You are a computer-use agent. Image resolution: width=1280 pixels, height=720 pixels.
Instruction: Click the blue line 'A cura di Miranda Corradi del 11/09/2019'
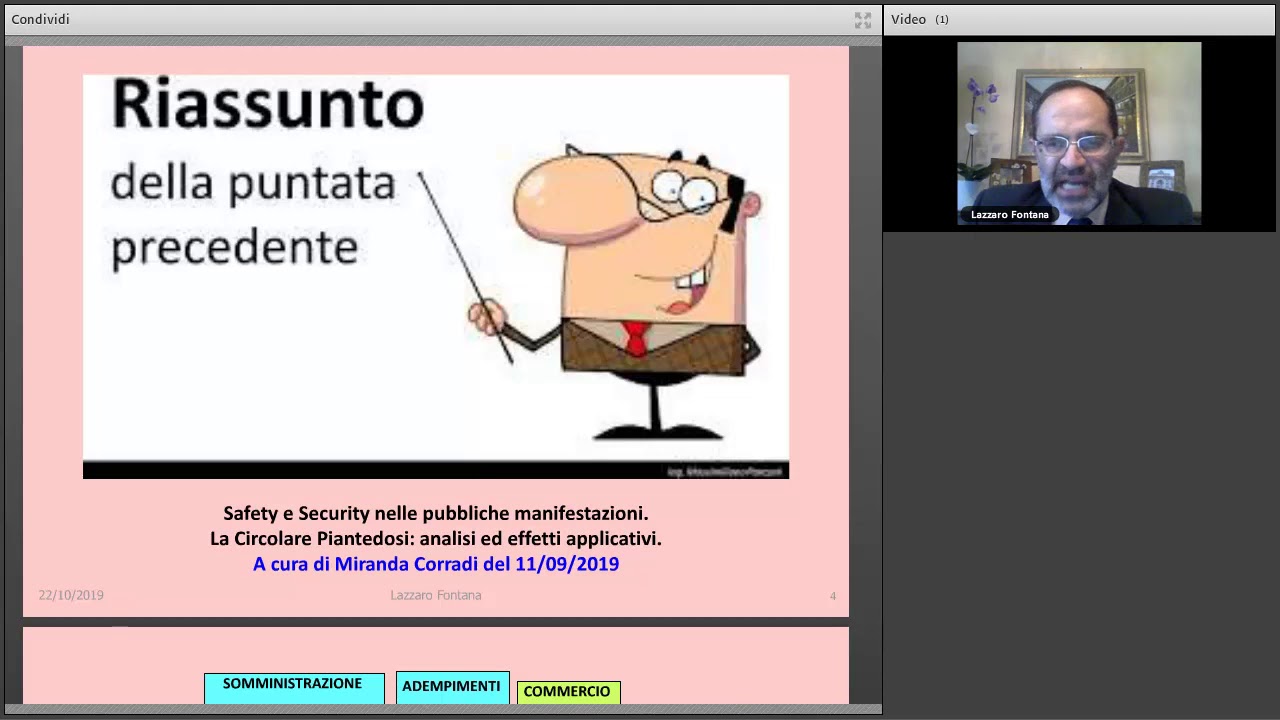[436, 564]
